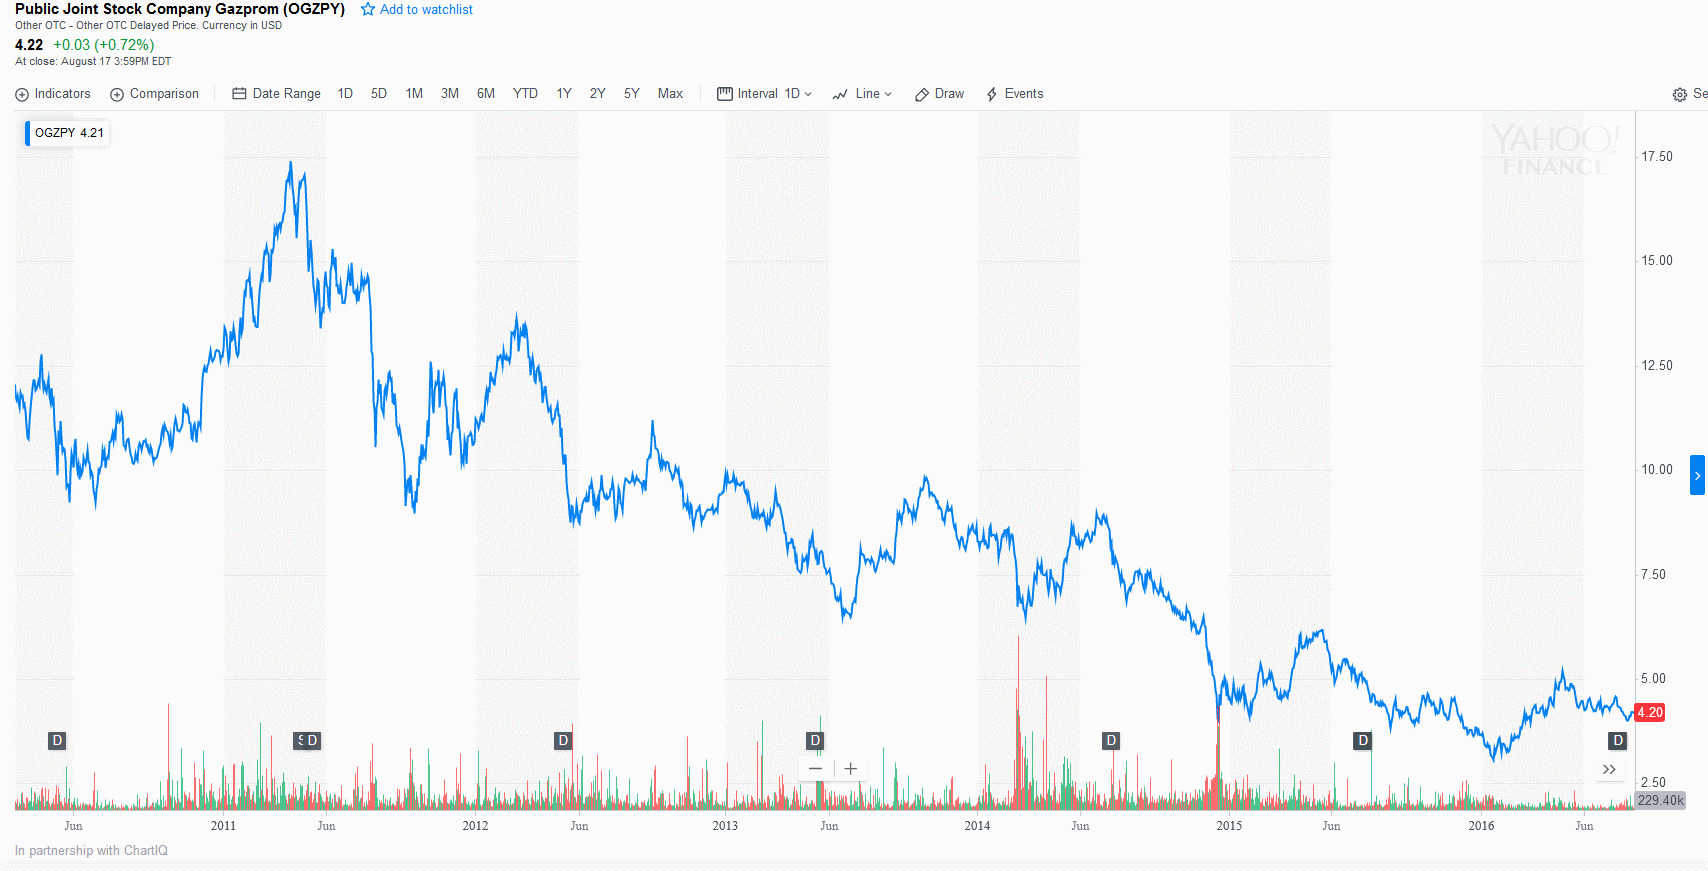Expand the Line chart type dropdown arrow
The image size is (1708, 871).
[x=888, y=94]
